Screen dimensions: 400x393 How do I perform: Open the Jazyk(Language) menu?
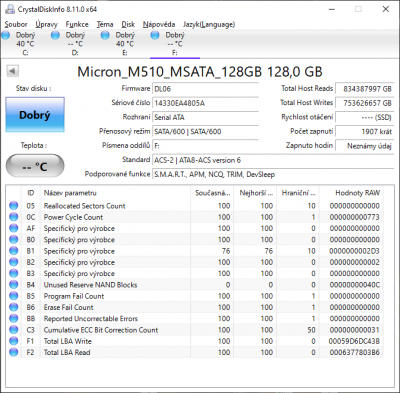coord(209,24)
